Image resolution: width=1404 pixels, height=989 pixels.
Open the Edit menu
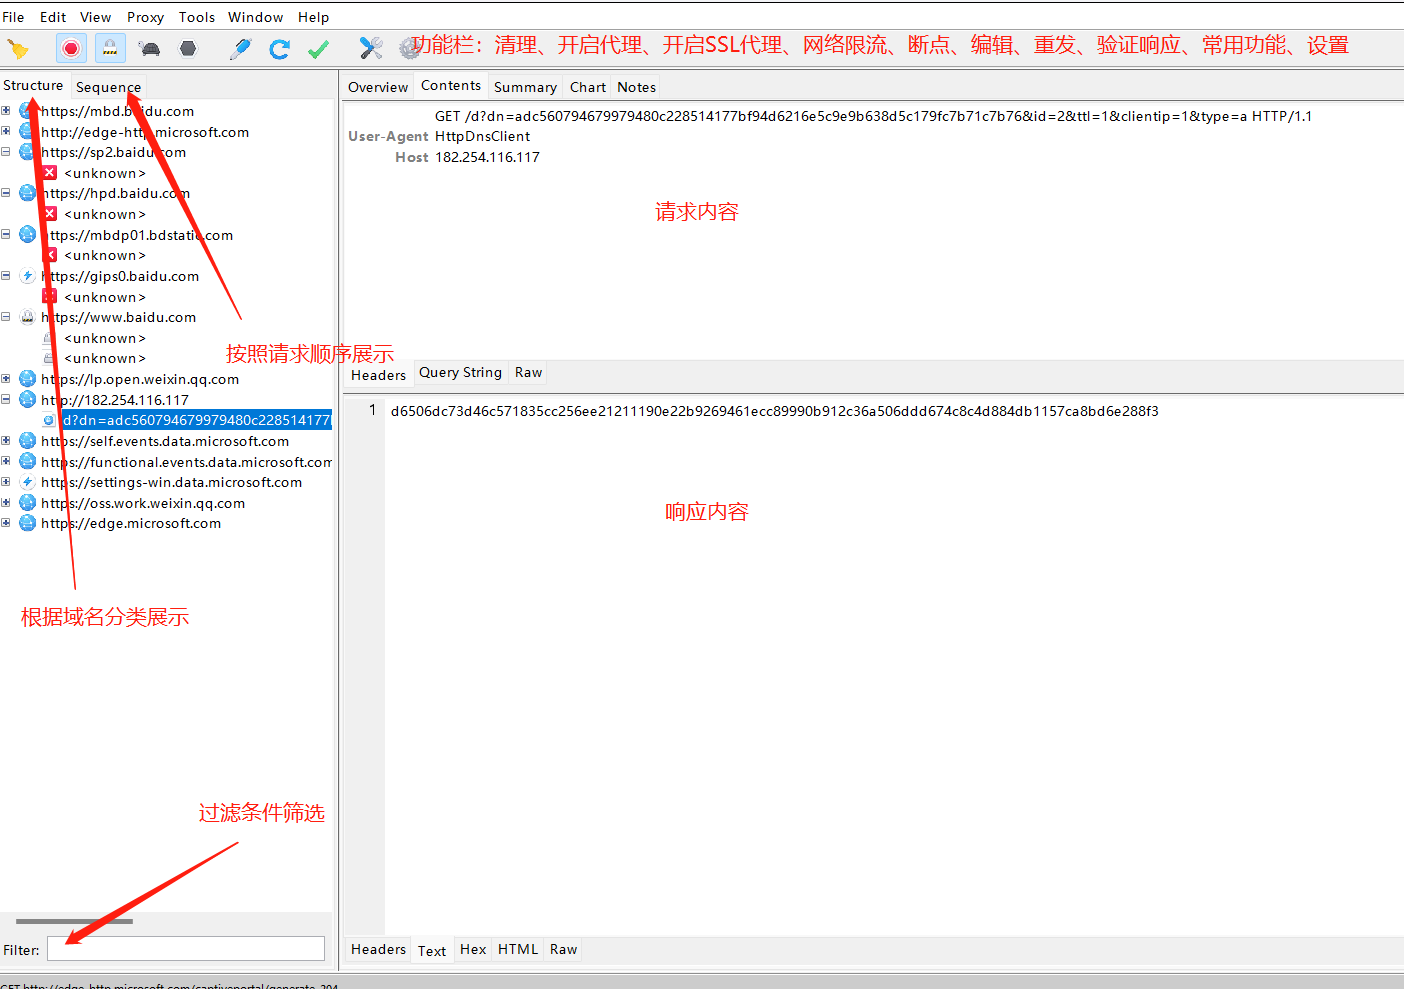coord(53,17)
